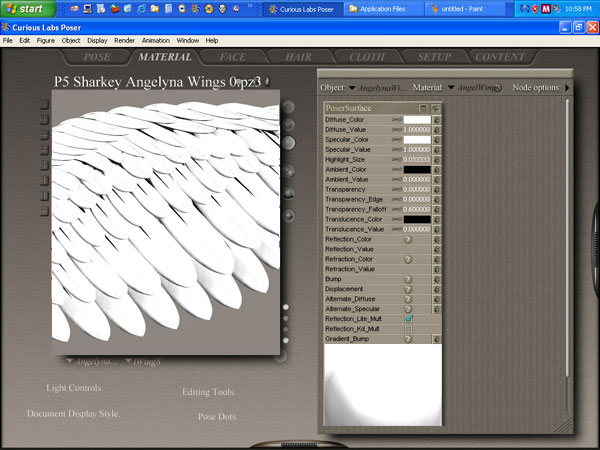The width and height of the screenshot is (600, 450).
Task: Expand the quick launch overflow chevron
Action: pos(250,6)
